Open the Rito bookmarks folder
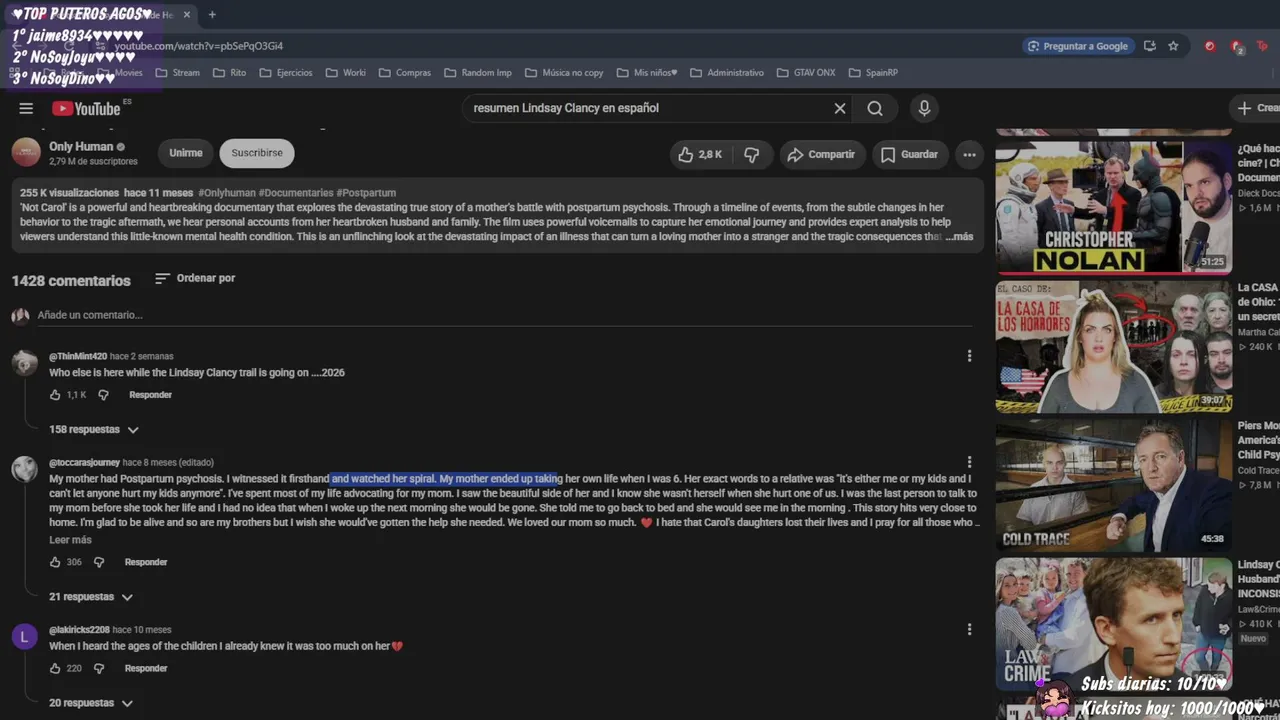Screen dimensions: 1280x720 [230, 73]
